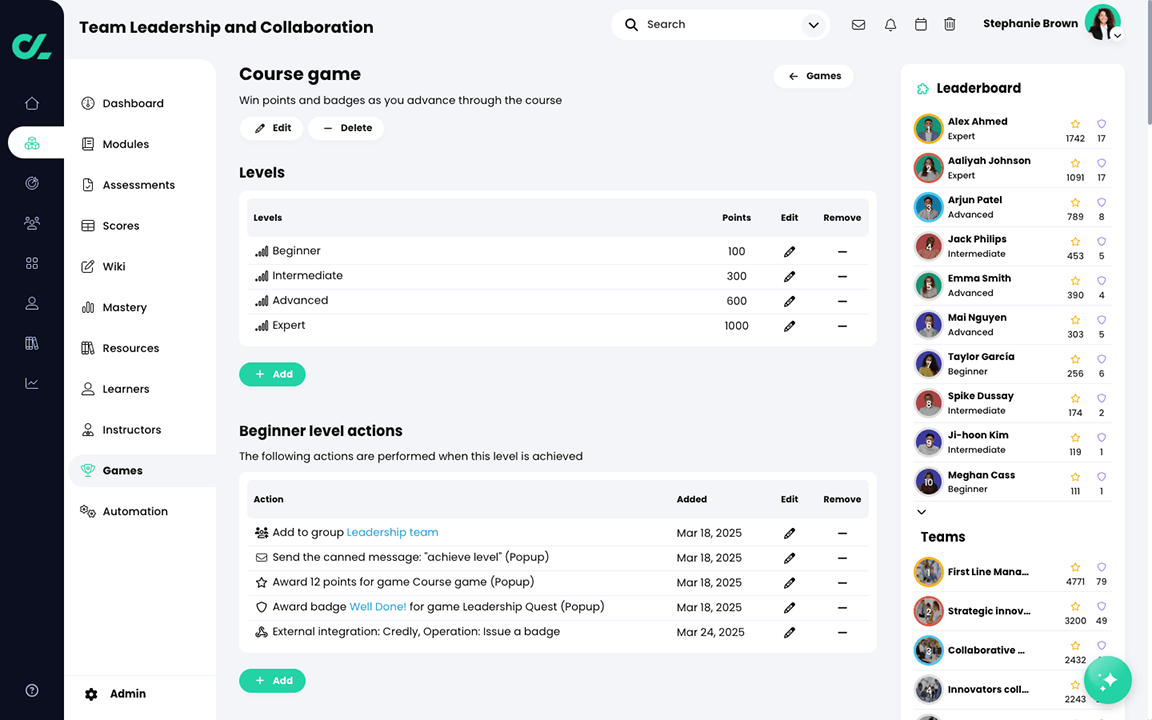This screenshot has width=1152, height=720.
Task: Click the Delete course game button
Action: pyautogui.click(x=346, y=128)
